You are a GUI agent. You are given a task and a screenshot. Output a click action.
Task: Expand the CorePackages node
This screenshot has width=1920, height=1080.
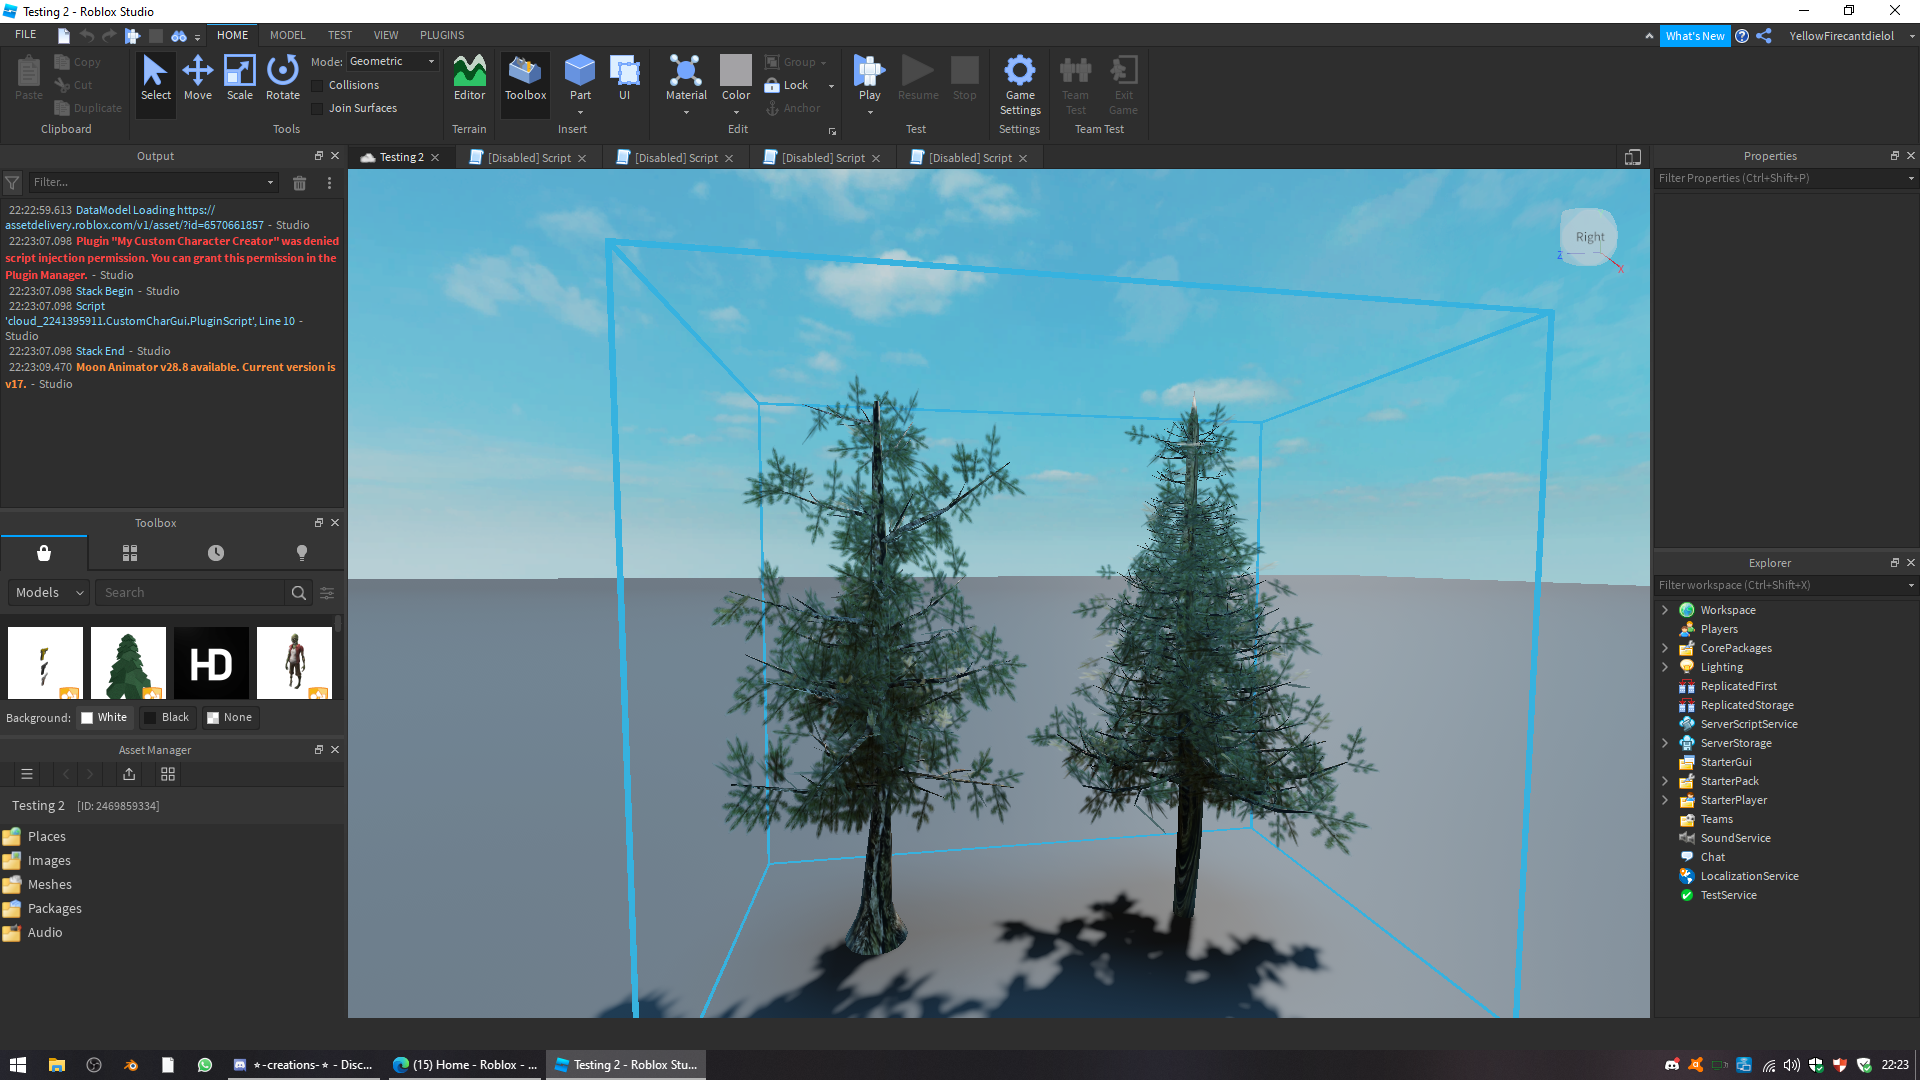tap(1665, 648)
